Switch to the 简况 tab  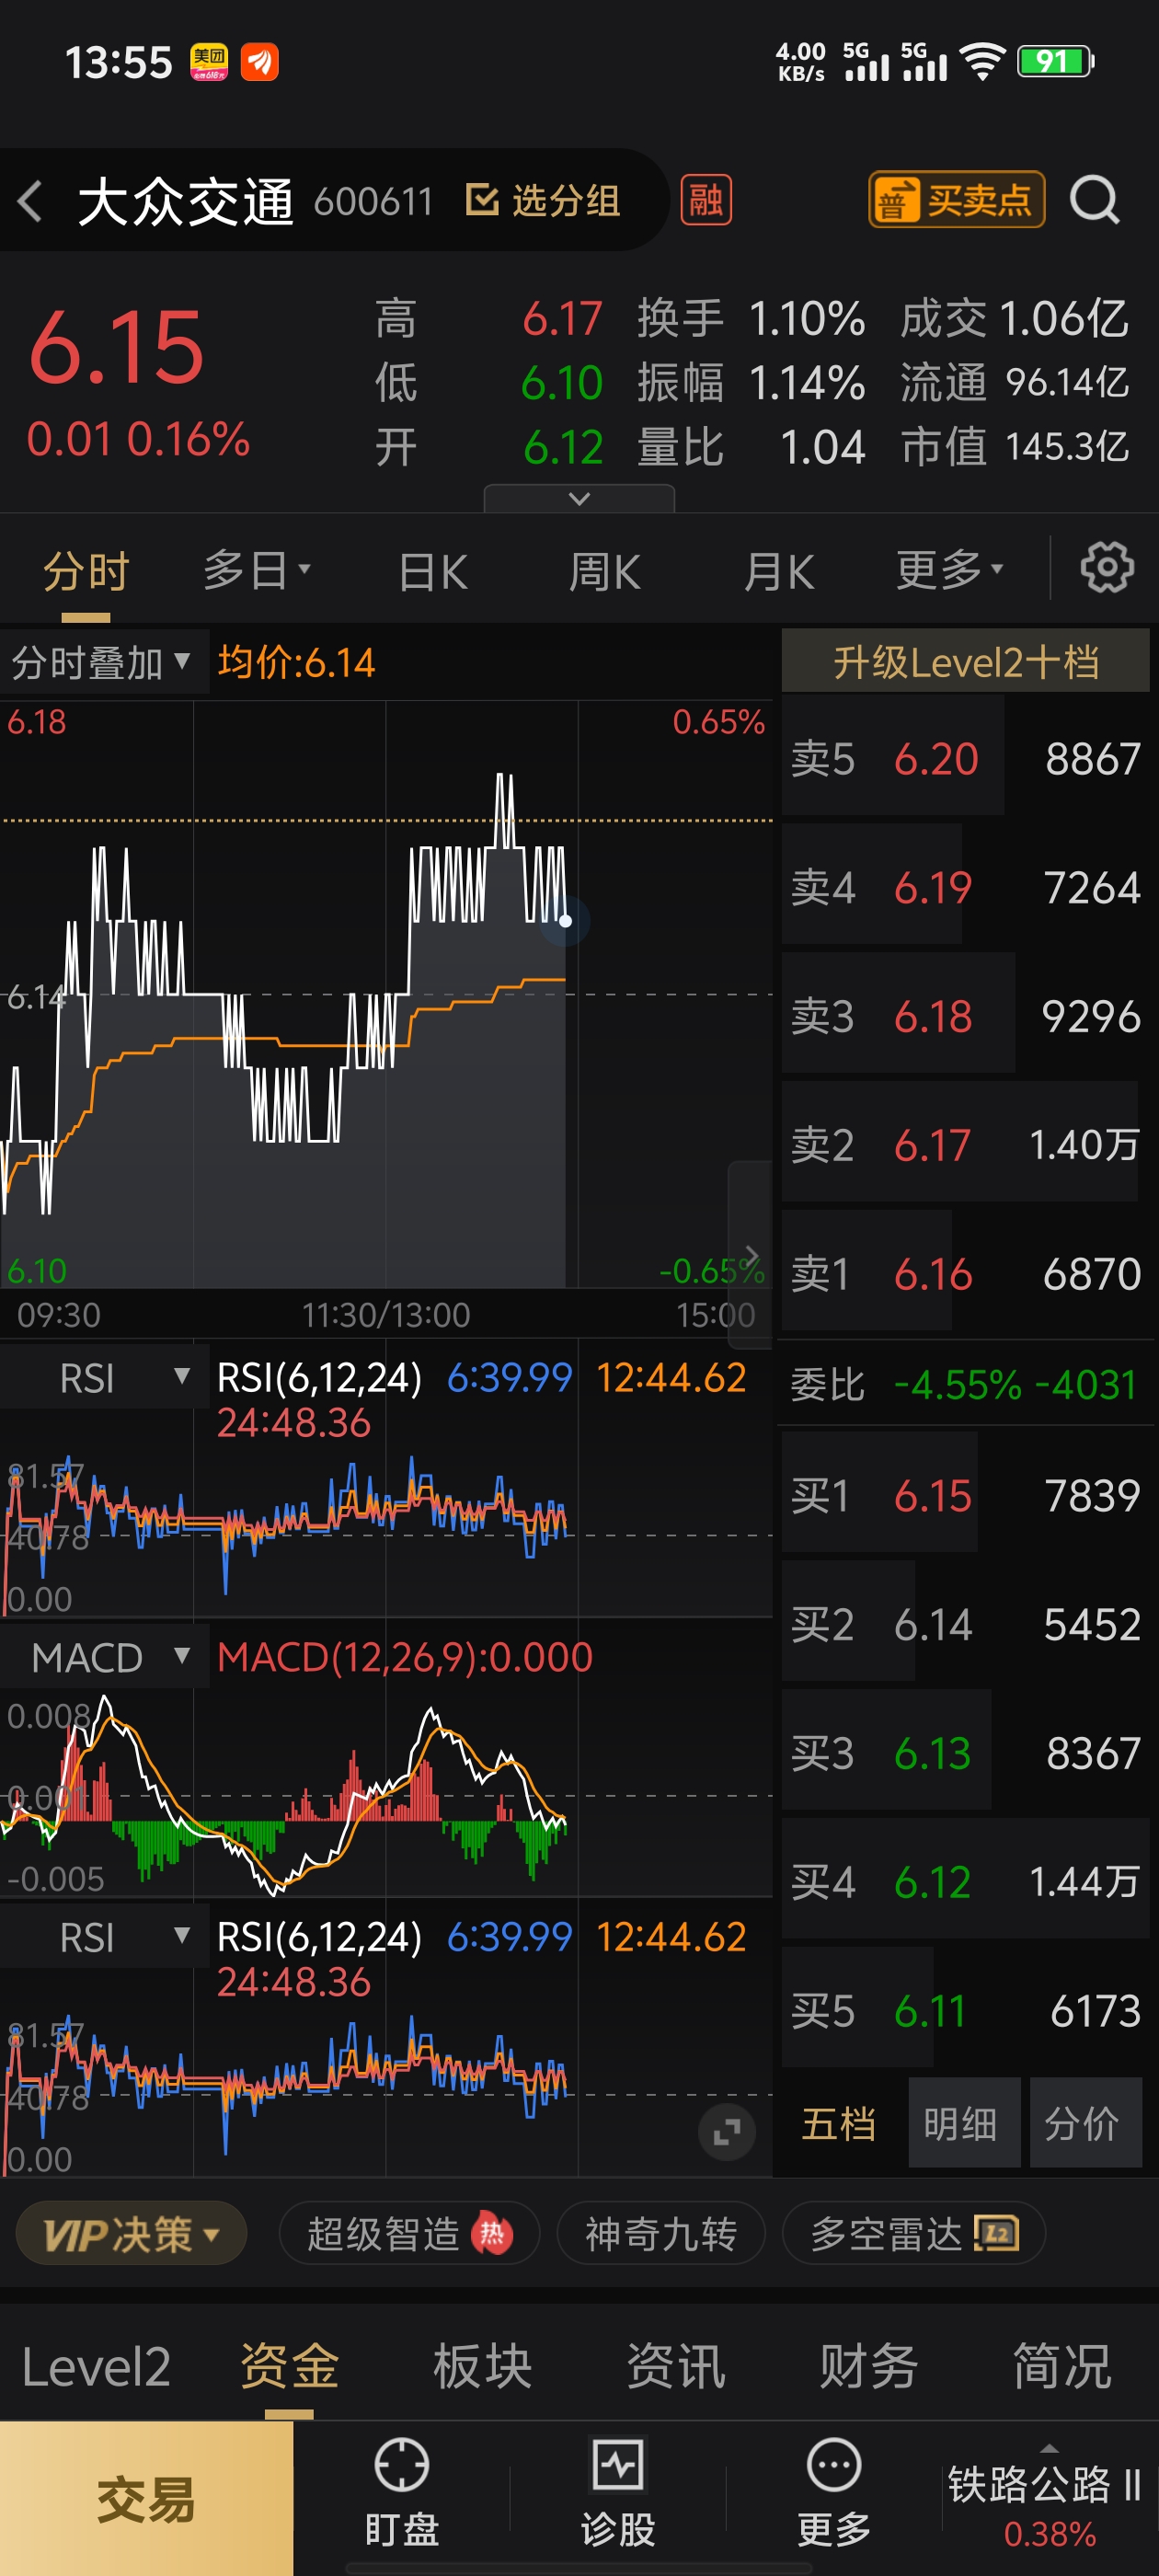coord(1062,2366)
